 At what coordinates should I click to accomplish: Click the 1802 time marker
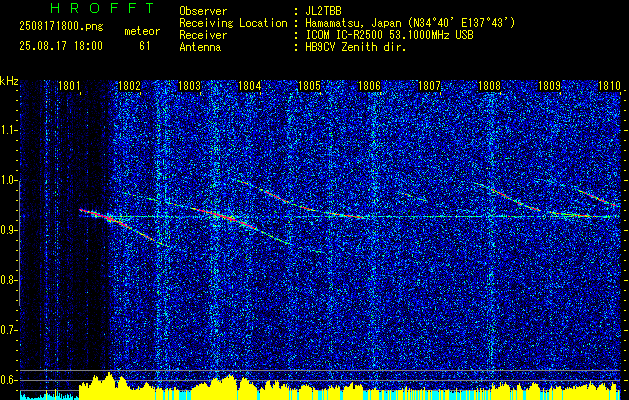click(129, 85)
